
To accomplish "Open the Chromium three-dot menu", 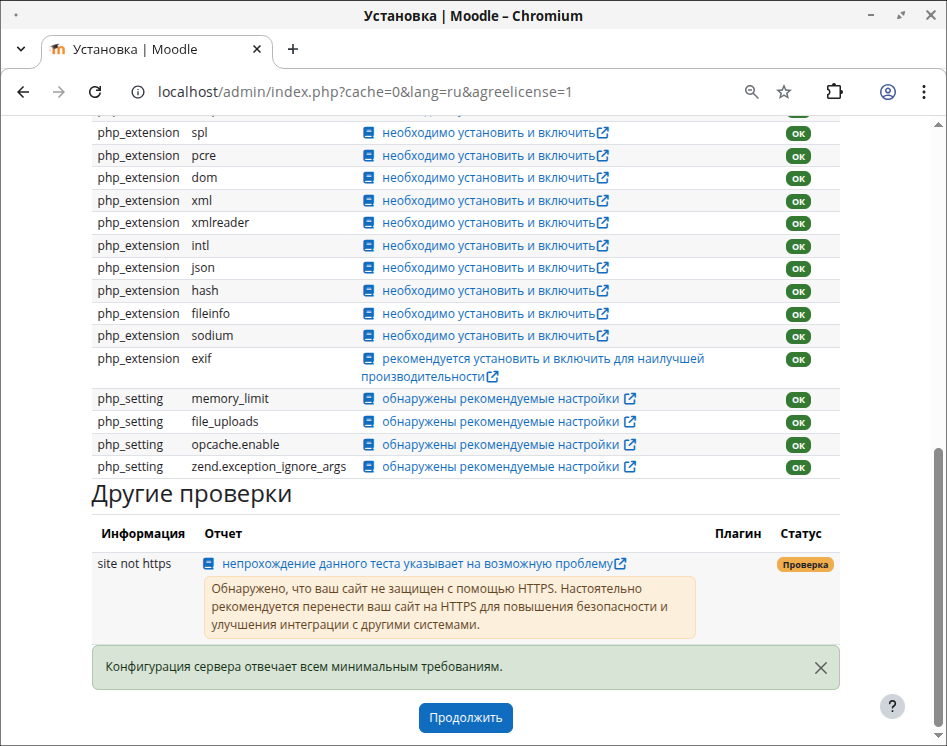I will [x=922, y=92].
